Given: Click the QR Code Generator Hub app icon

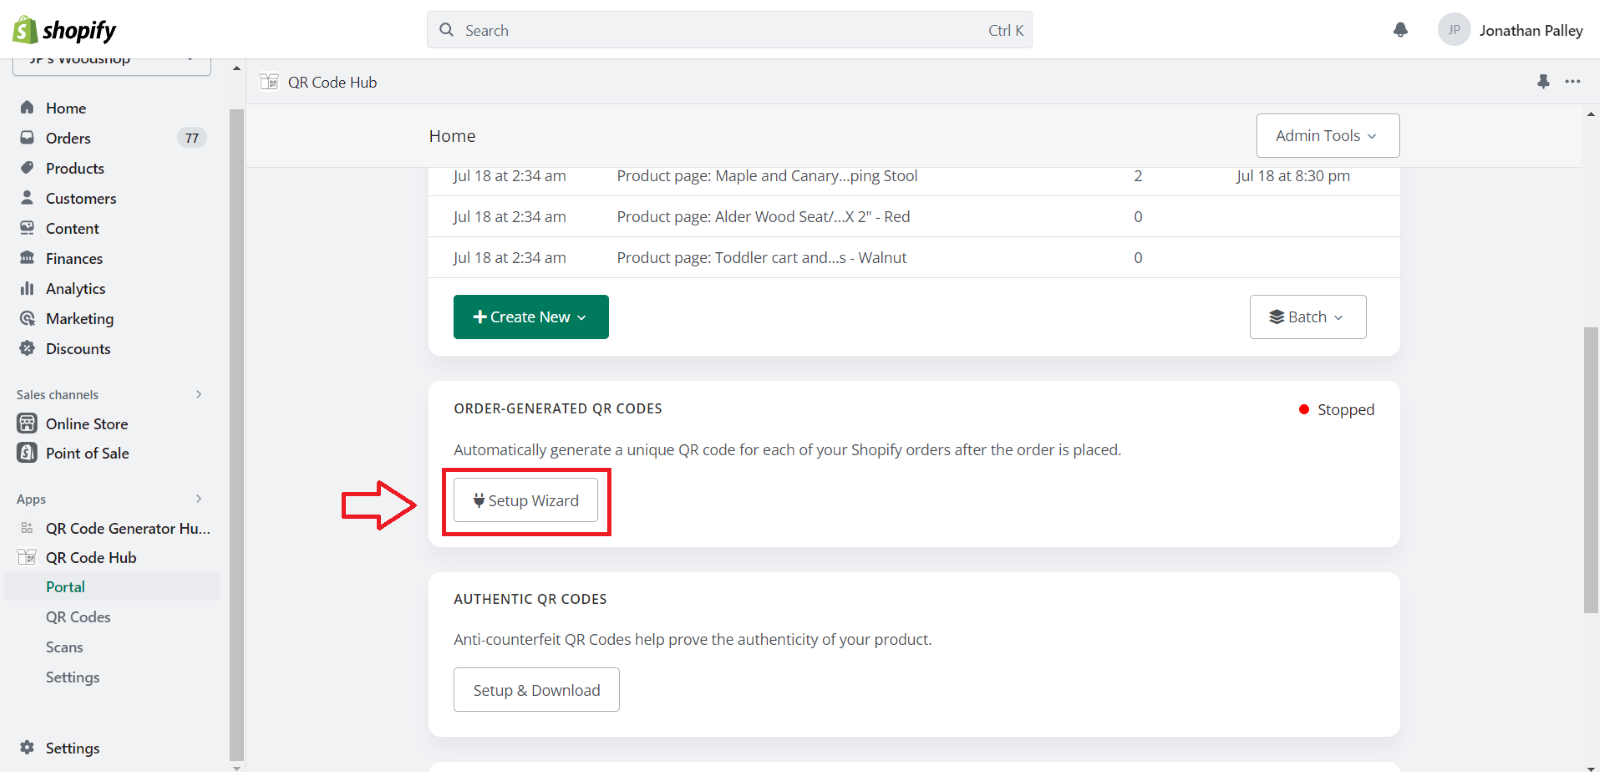Looking at the screenshot, I should point(27,528).
